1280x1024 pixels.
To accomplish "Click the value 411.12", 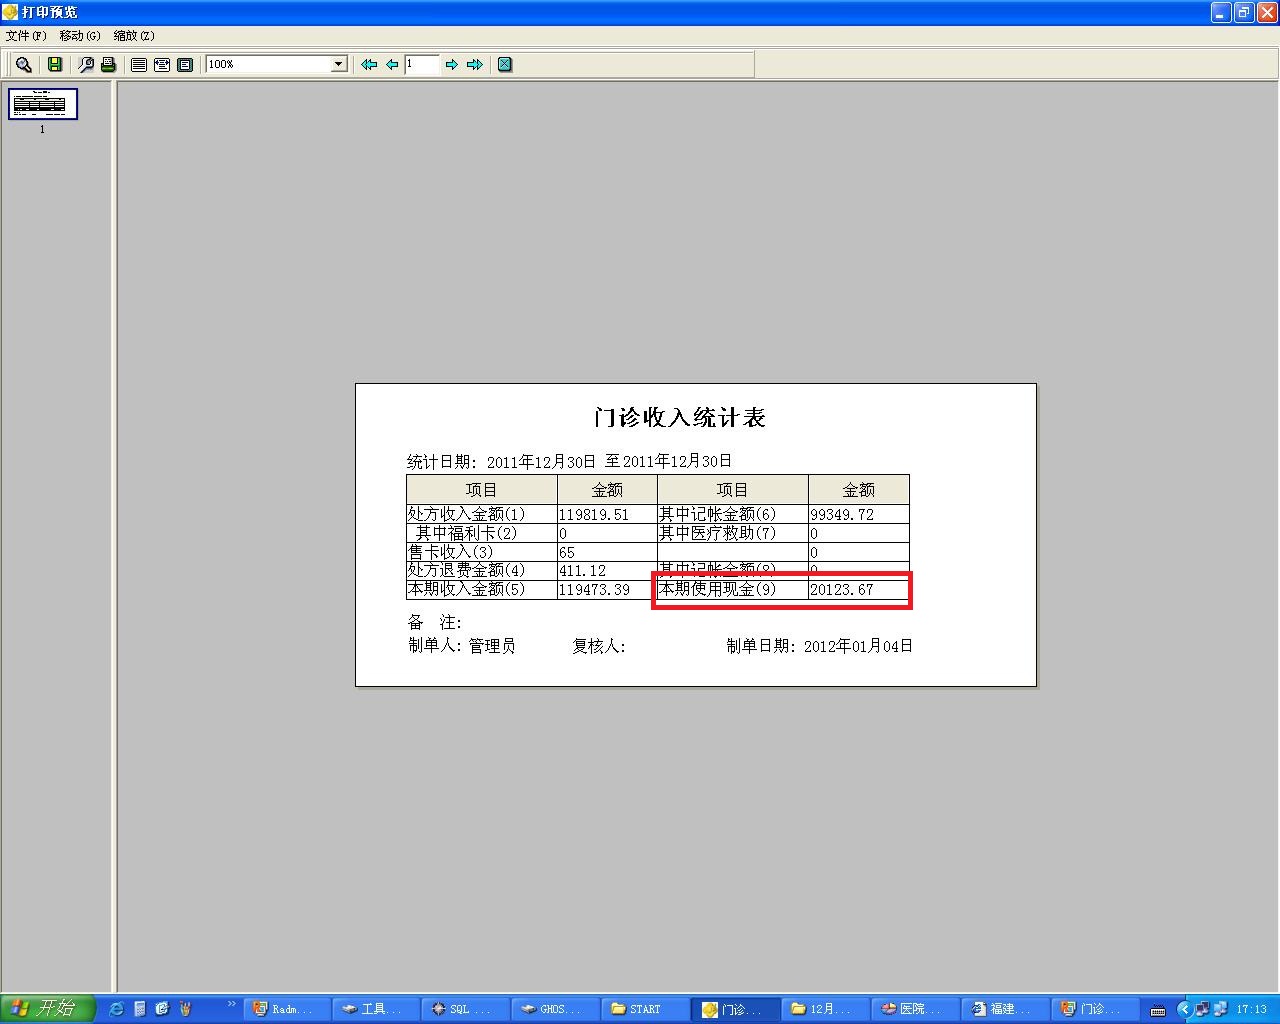I will click(583, 571).
